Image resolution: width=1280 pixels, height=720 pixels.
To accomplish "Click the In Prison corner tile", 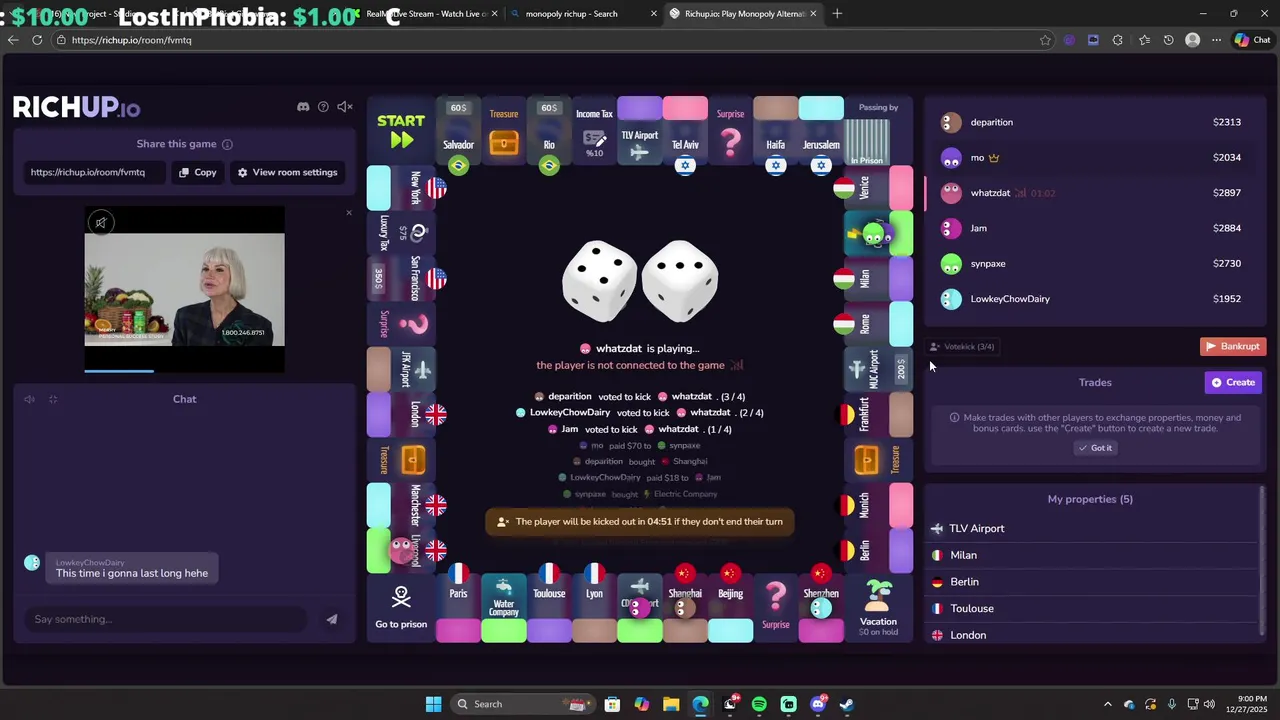I will [879, 131].
